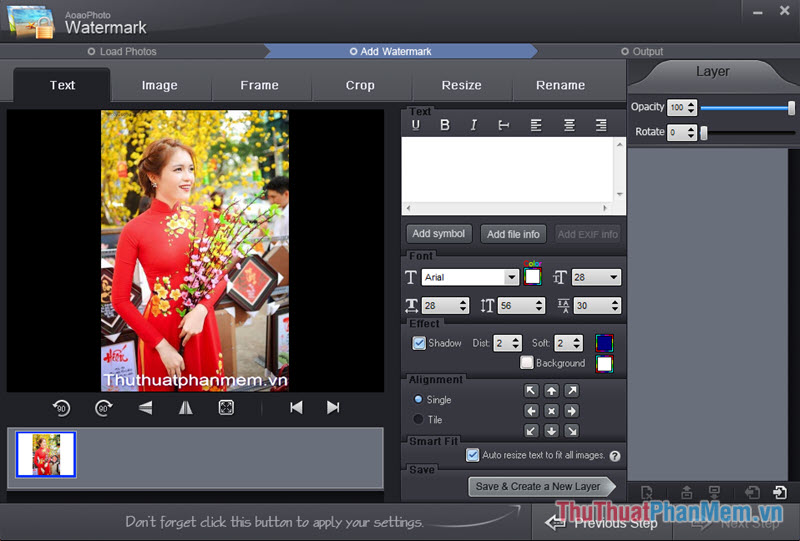Screen dimensions: 800x541
Task: Open Smart Fit help question mark
Action: tap(615, 456)
